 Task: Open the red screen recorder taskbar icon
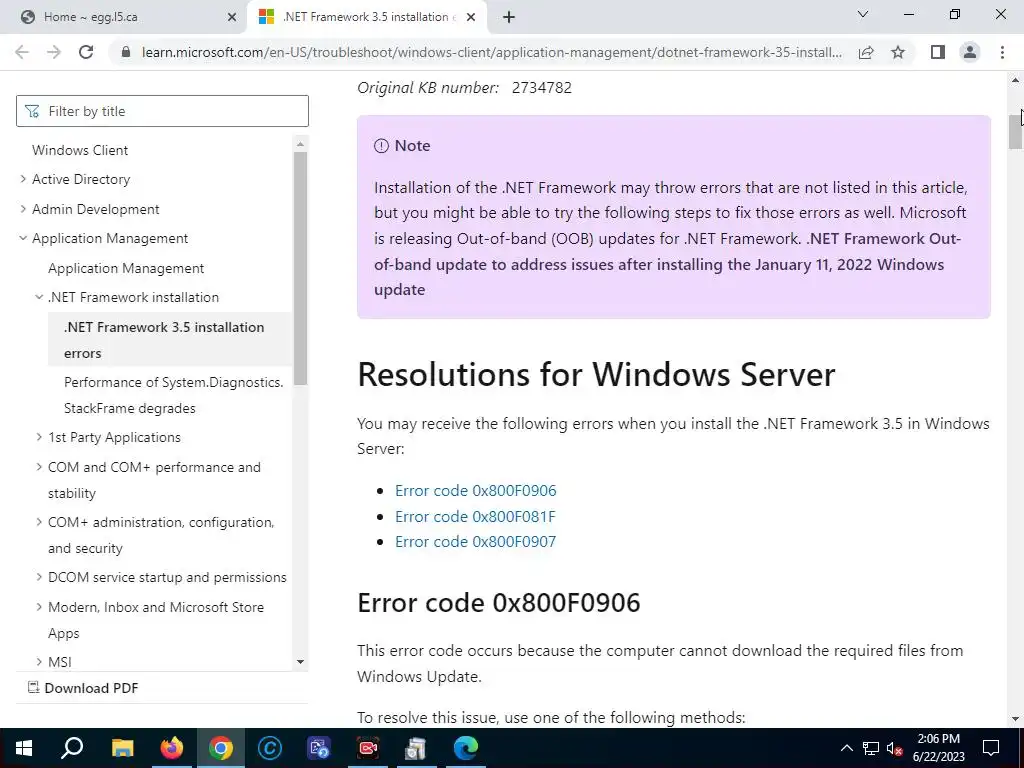(x=368, y=748)
